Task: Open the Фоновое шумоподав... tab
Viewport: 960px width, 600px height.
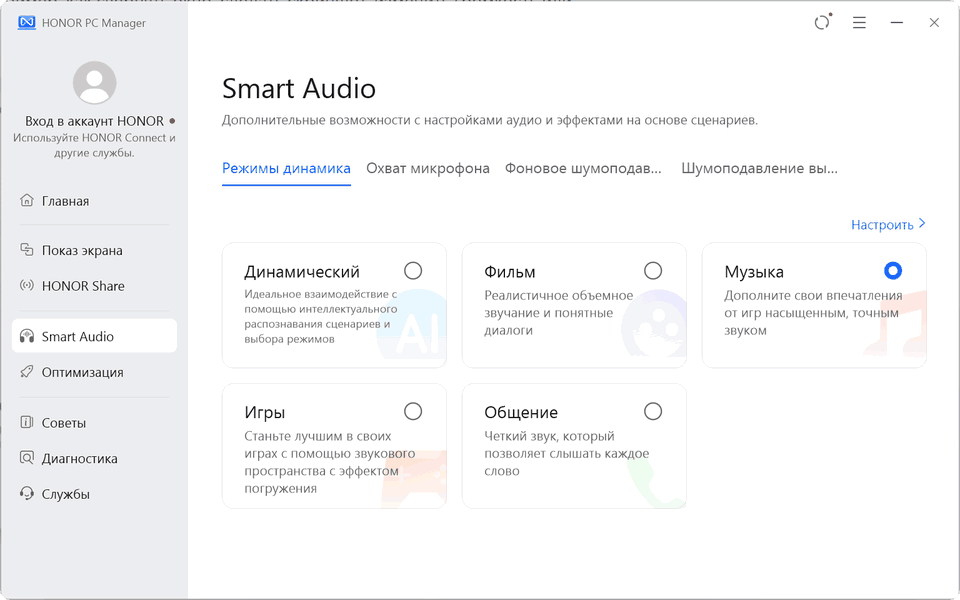Action: 583,168
